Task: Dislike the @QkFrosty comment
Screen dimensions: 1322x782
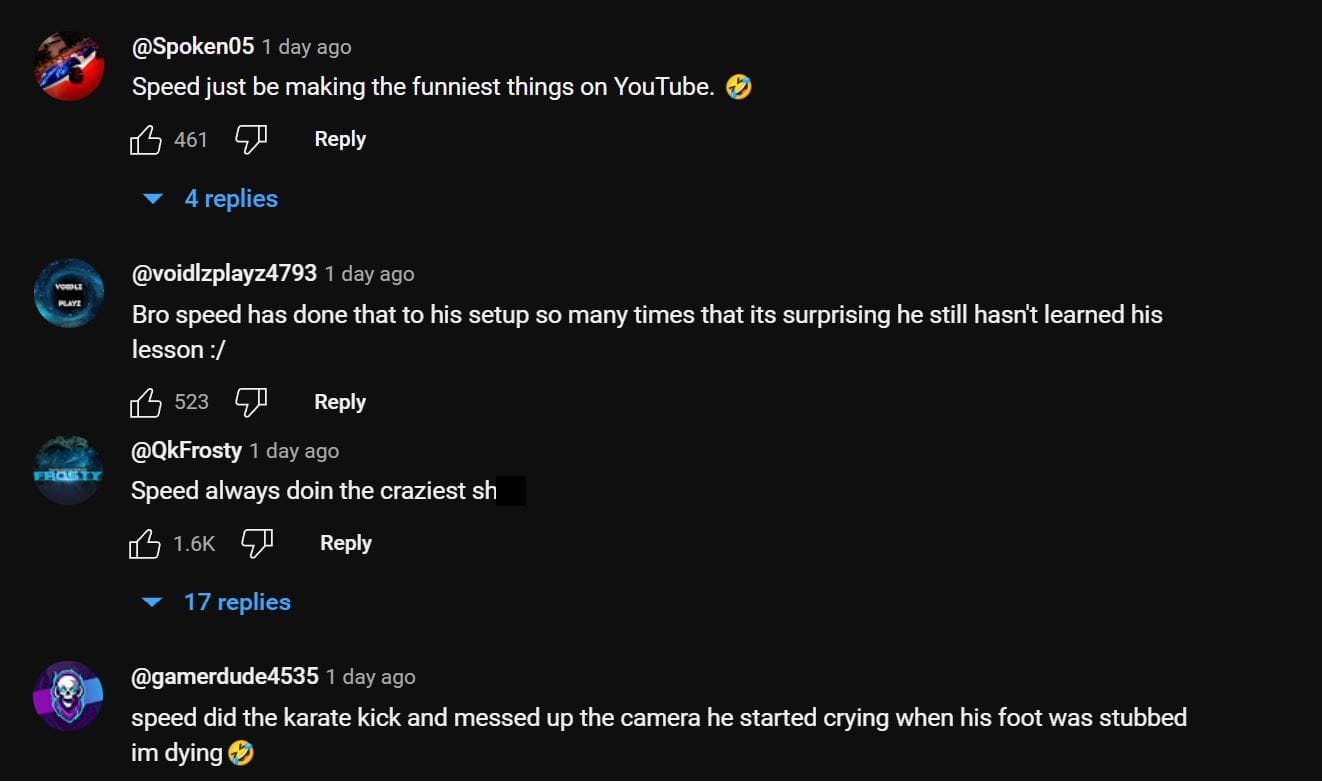Action: point(257,544)
